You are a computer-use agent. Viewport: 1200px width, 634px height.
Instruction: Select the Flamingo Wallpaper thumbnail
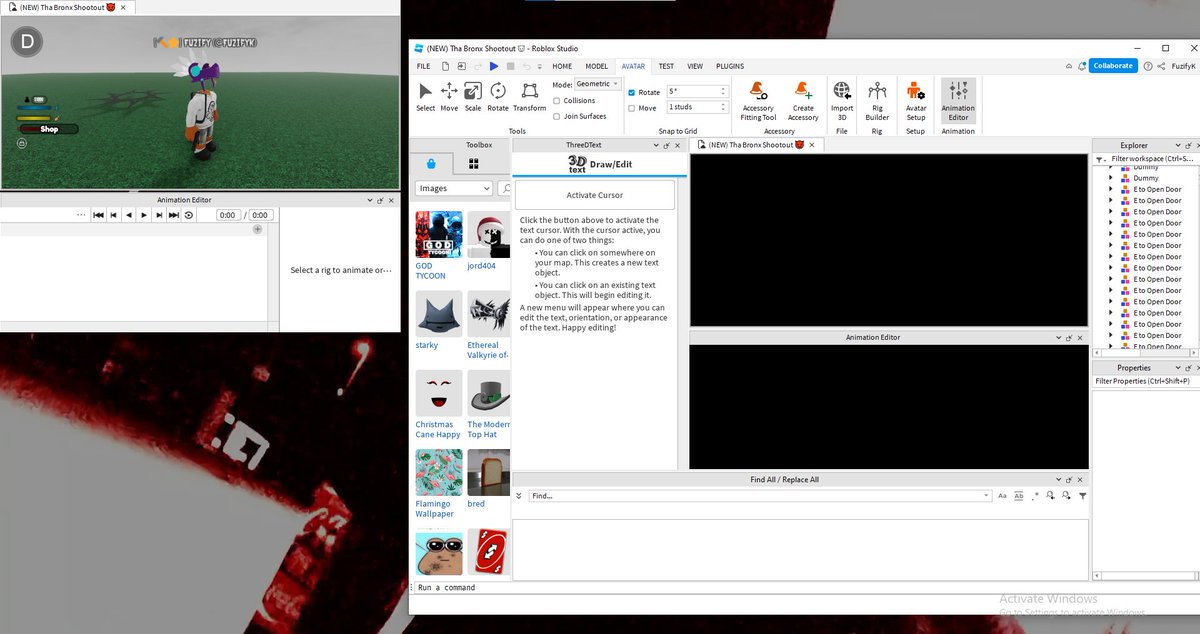(x=439, y=472)
